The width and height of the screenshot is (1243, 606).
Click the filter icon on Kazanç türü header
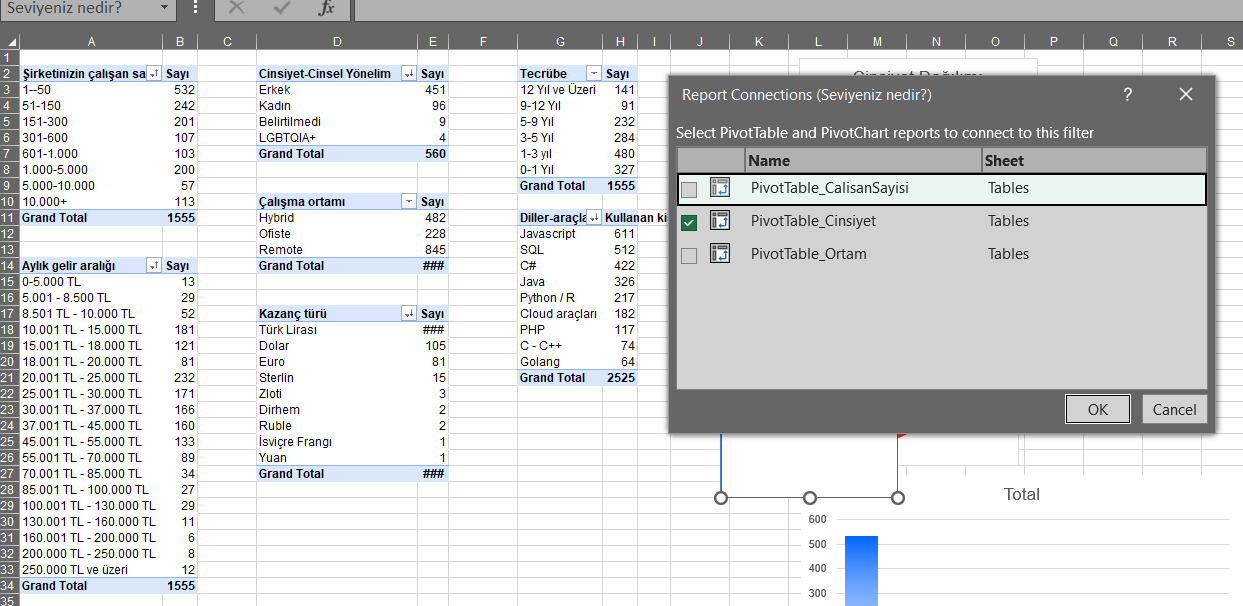408,313
